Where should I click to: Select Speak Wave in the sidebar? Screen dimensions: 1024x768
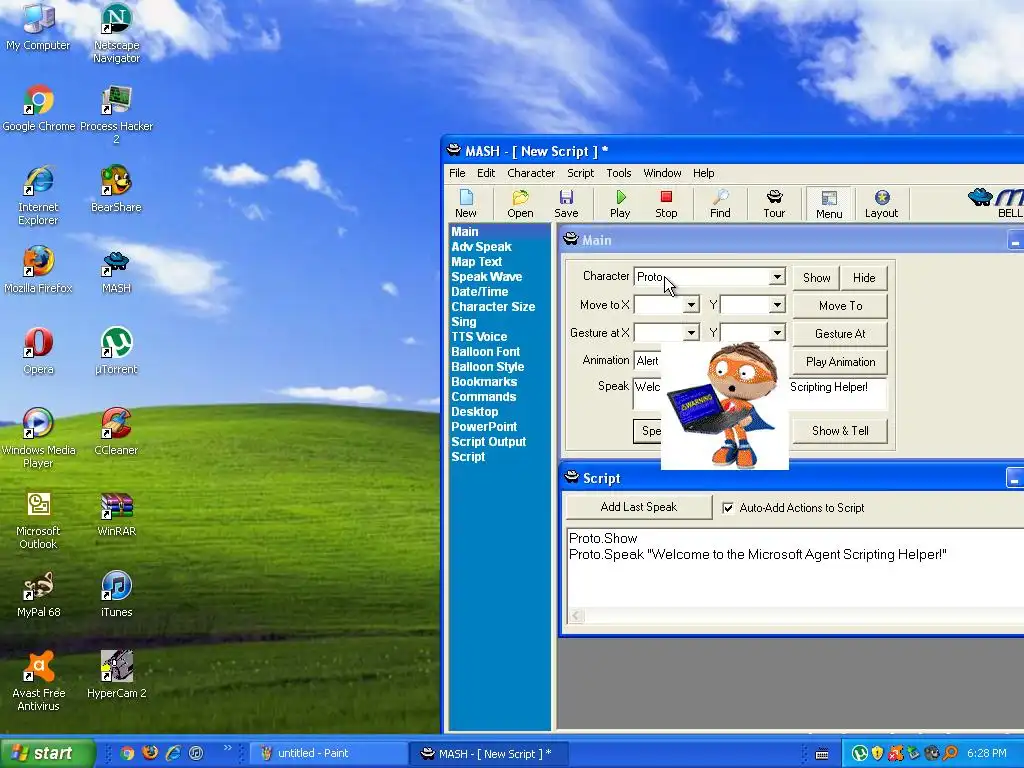[x=487, y=277]
